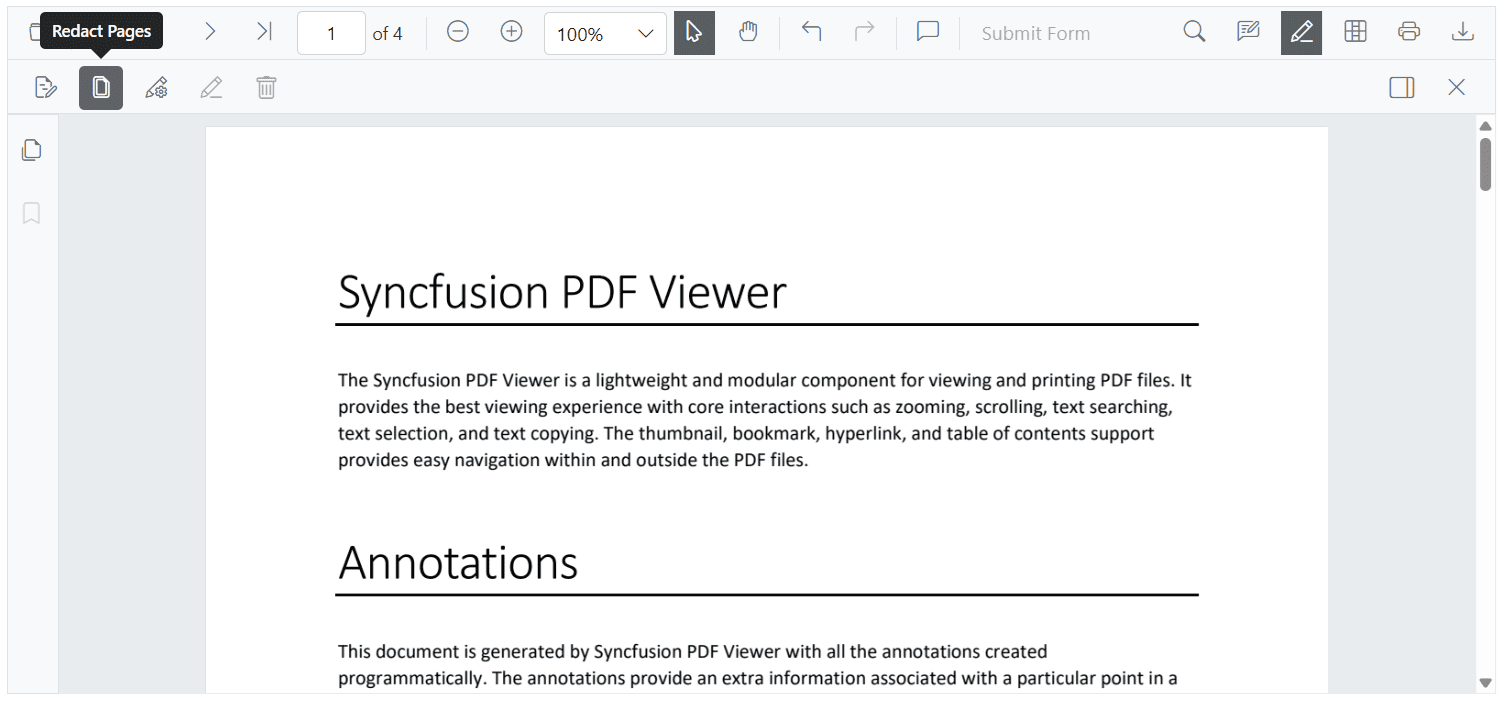
Task: Show the page thumbnails panel
Action: tap(31, 149)
